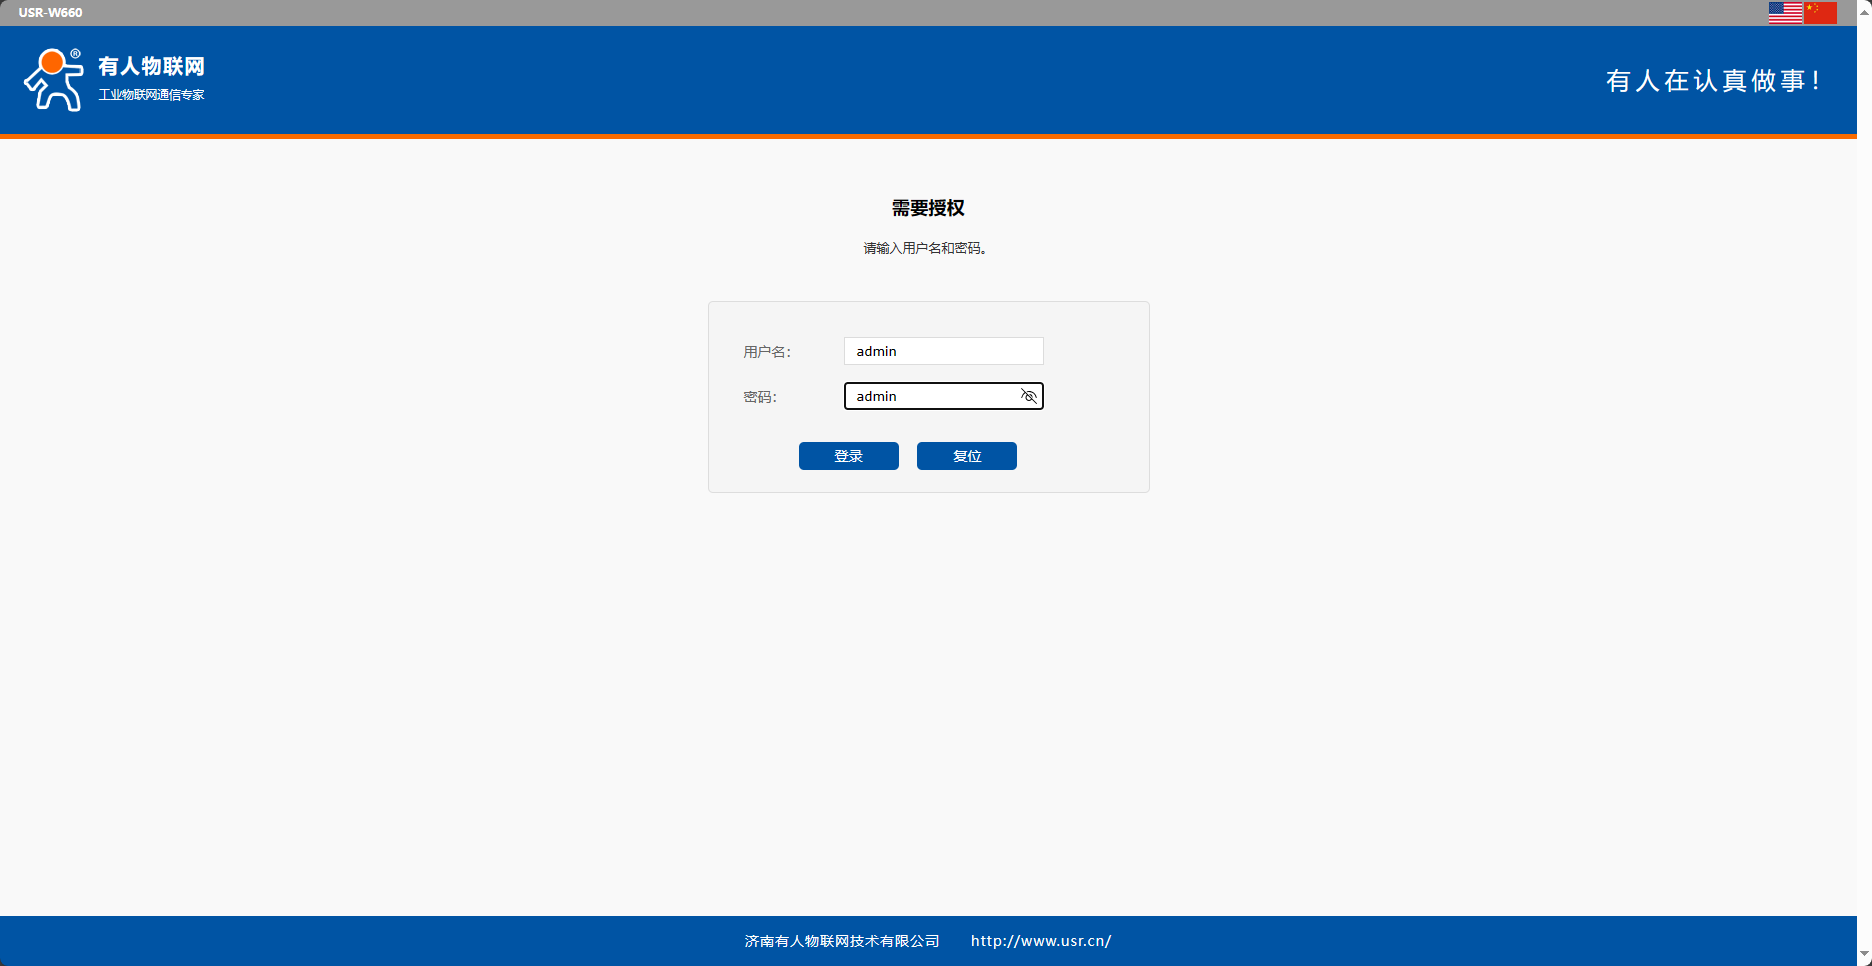This screenshot has height=966, width=1872.
Task: Click the 登录 login button
Action: 848,456
